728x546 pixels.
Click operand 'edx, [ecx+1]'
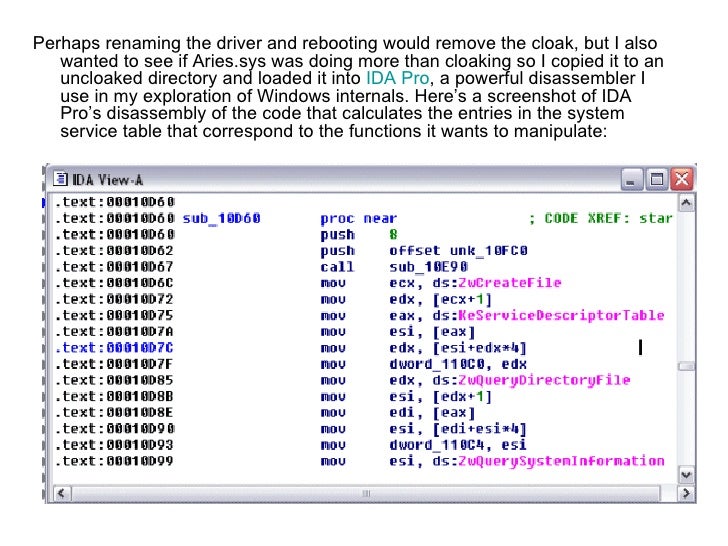pyautogui.click(x=441, y=299)
